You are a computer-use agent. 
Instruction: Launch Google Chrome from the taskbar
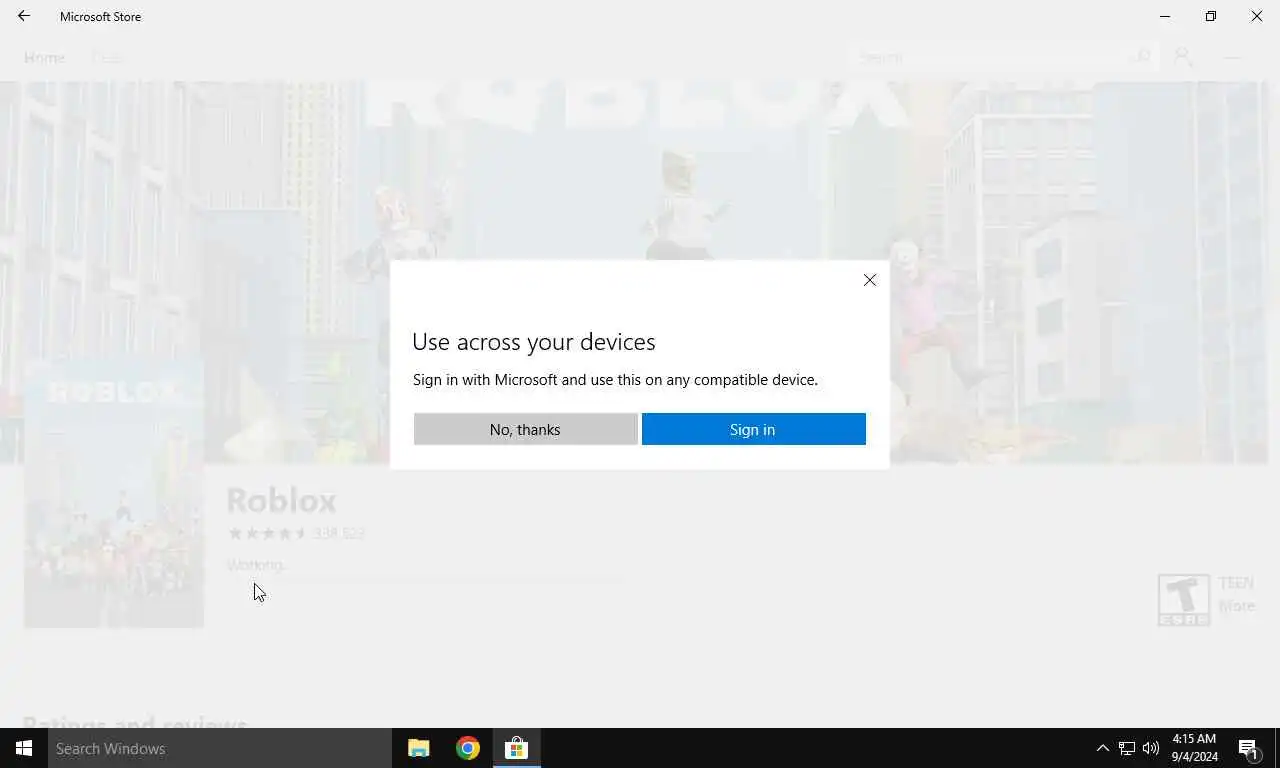(467, 748)
